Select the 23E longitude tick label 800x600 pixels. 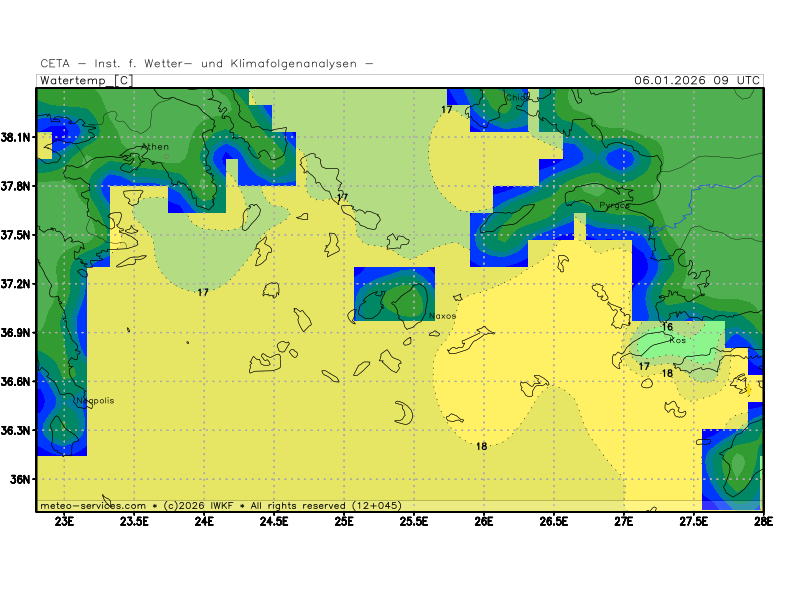[x=65, y=521]
